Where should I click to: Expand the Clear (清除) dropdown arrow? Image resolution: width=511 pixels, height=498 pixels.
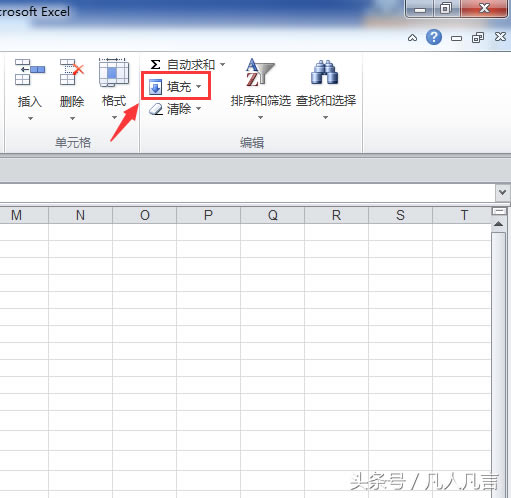click(x=199, y=108)
